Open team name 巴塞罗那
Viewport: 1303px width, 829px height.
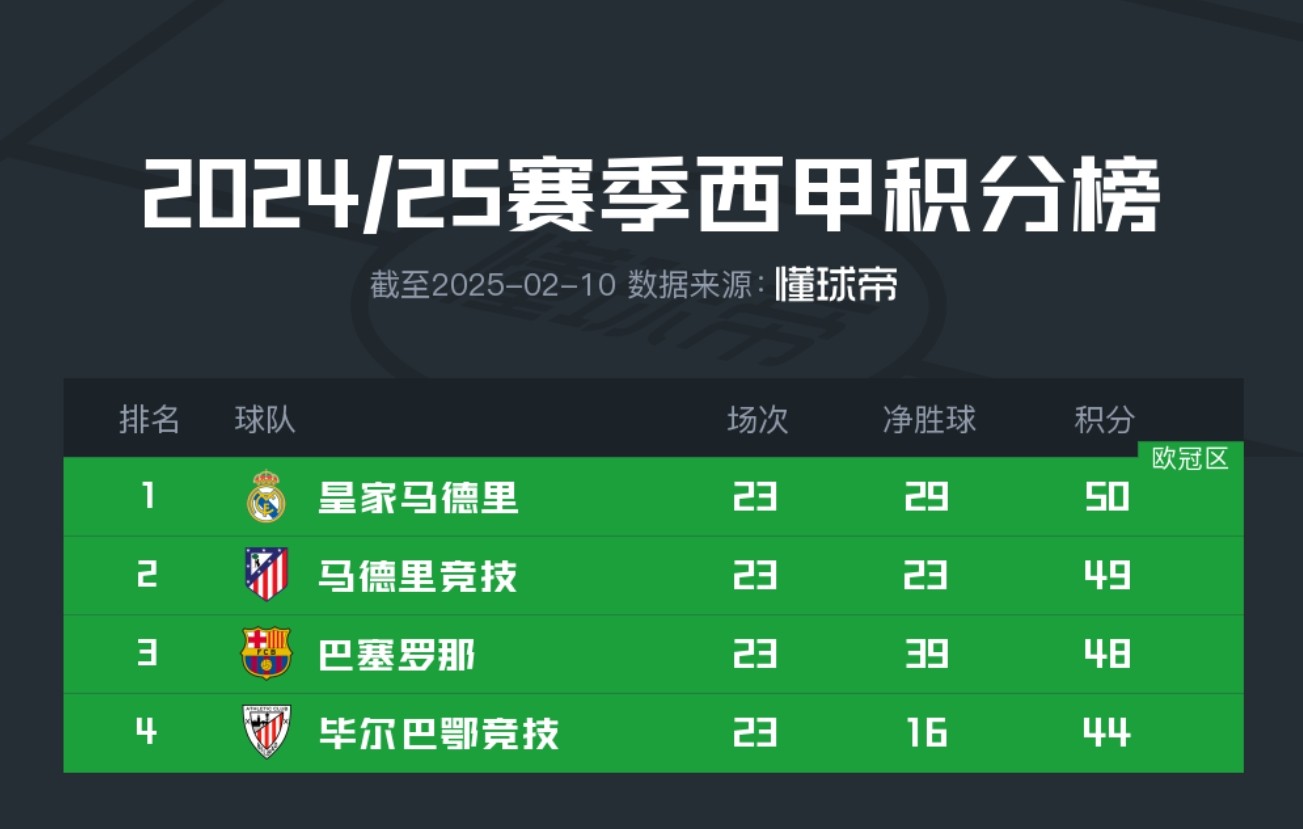(x=397, y=655)
